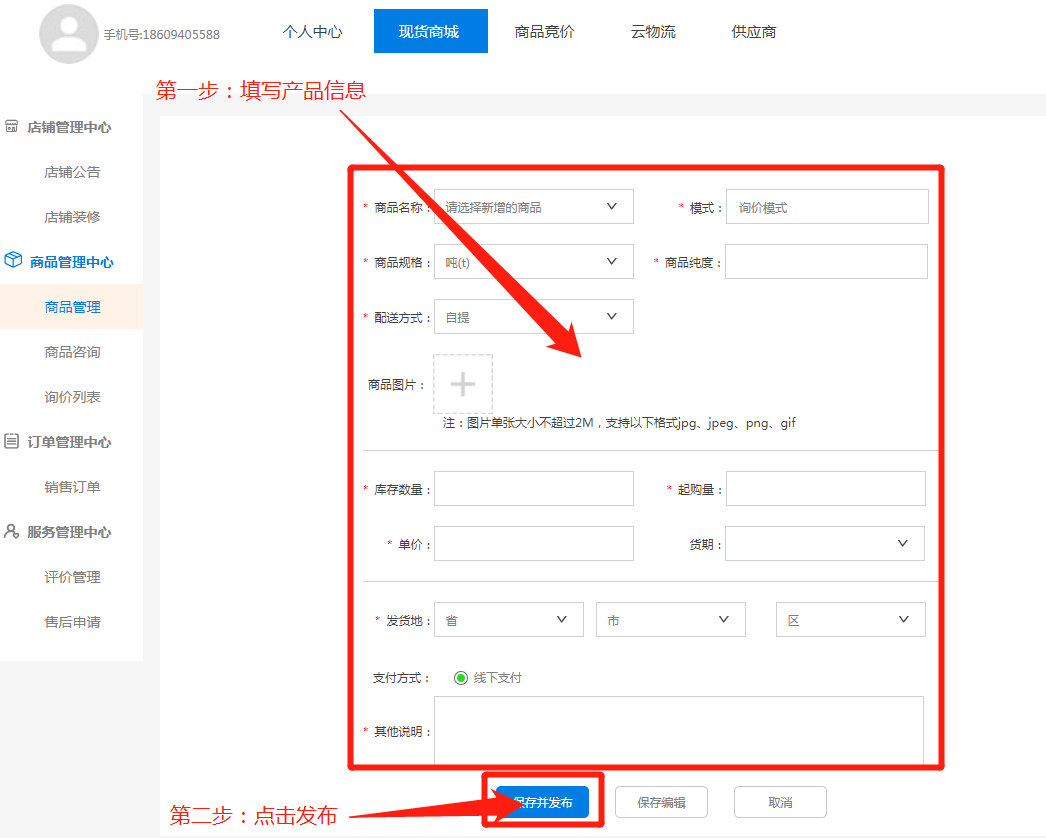Open 店铺装修 in the sidebar
The width and height of the screenshot is (1046, 838).
tap(72, 217)
